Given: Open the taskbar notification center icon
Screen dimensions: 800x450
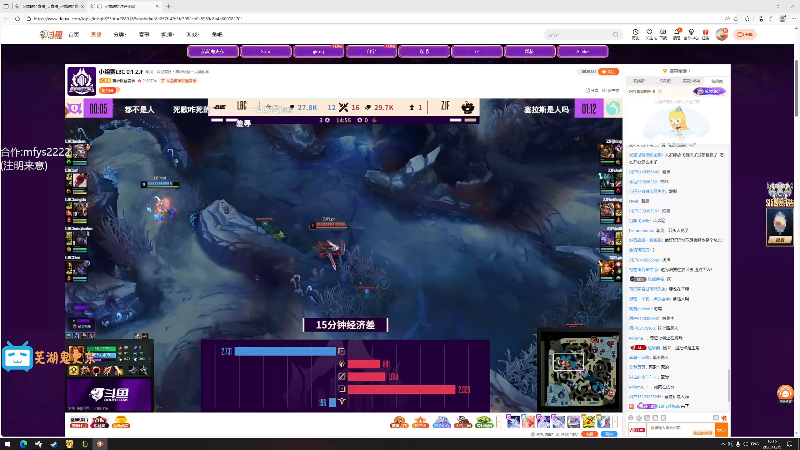Looking at the screenshot, I should (790, 444).
